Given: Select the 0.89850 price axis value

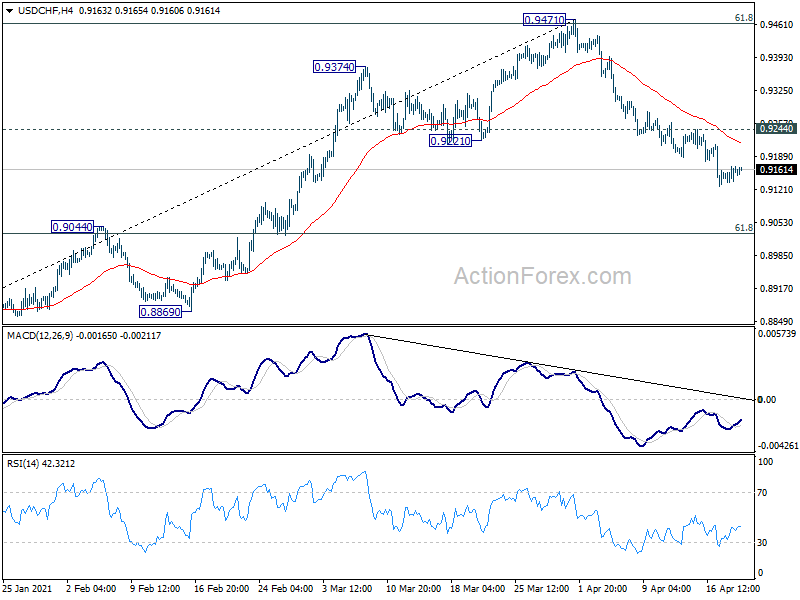Looking at the screenshot, I should tap(777, 256).
